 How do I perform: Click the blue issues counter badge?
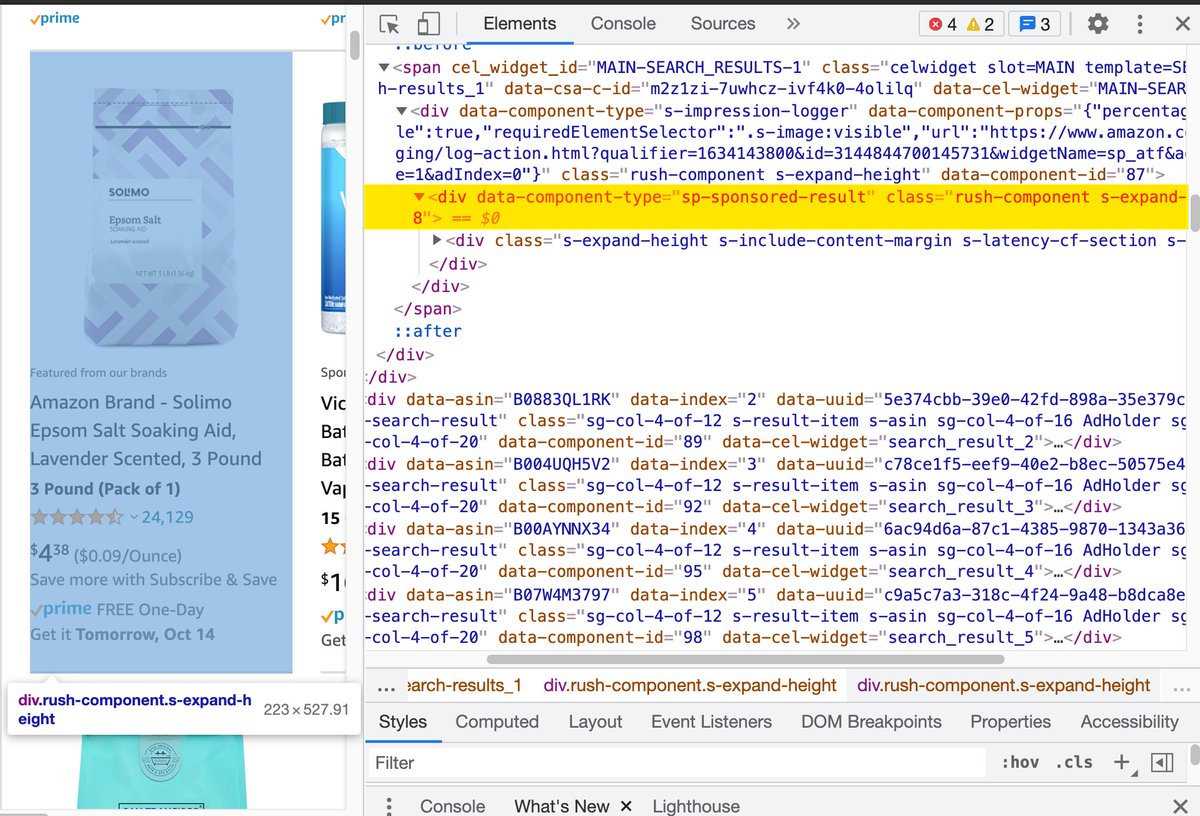click(x=1033, y=24)
